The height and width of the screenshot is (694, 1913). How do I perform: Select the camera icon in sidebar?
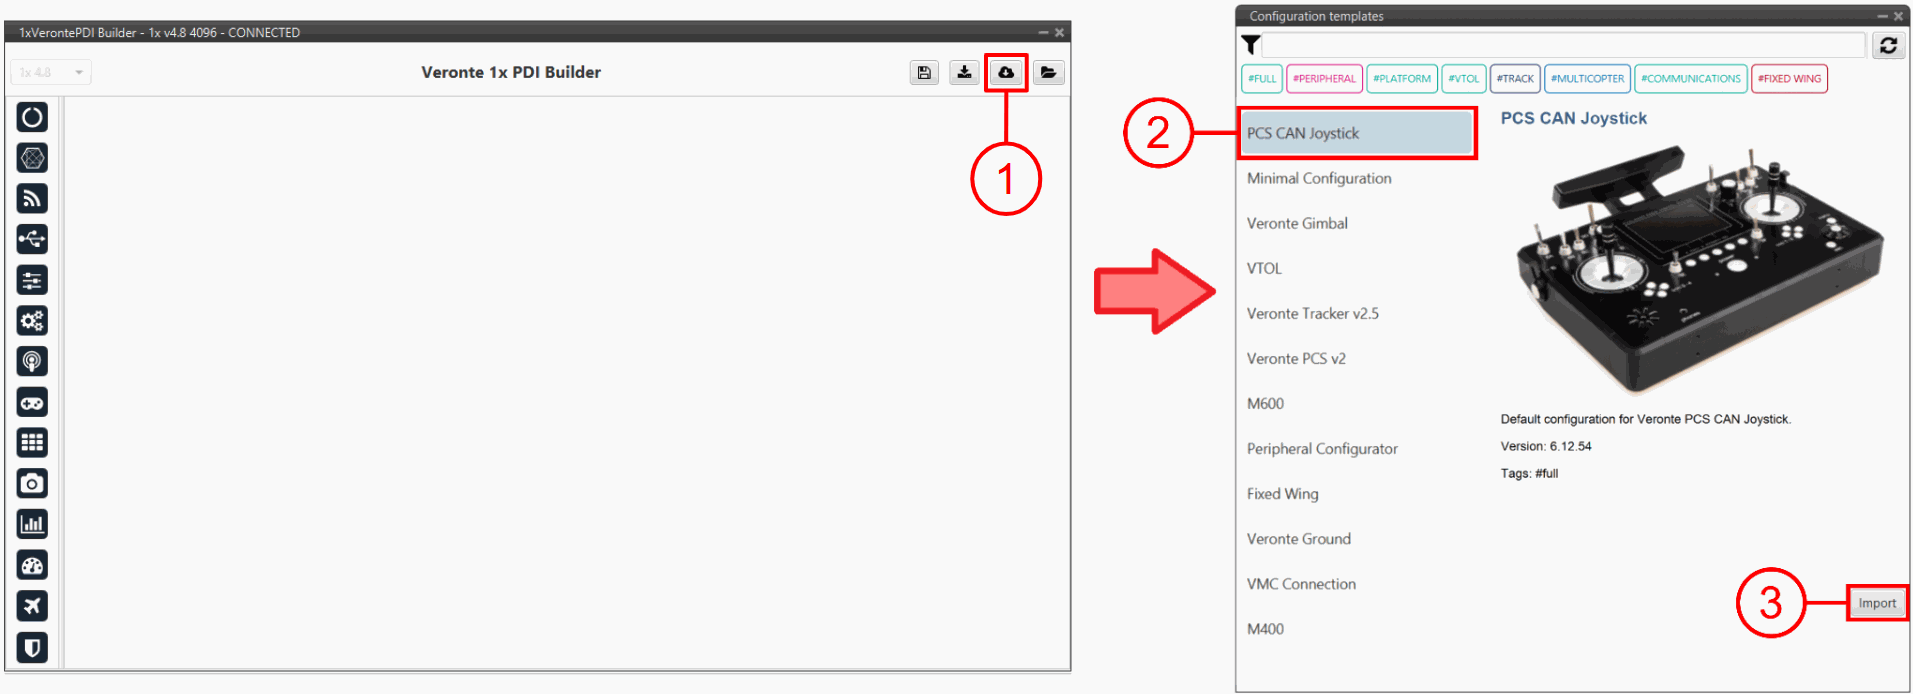32,484
